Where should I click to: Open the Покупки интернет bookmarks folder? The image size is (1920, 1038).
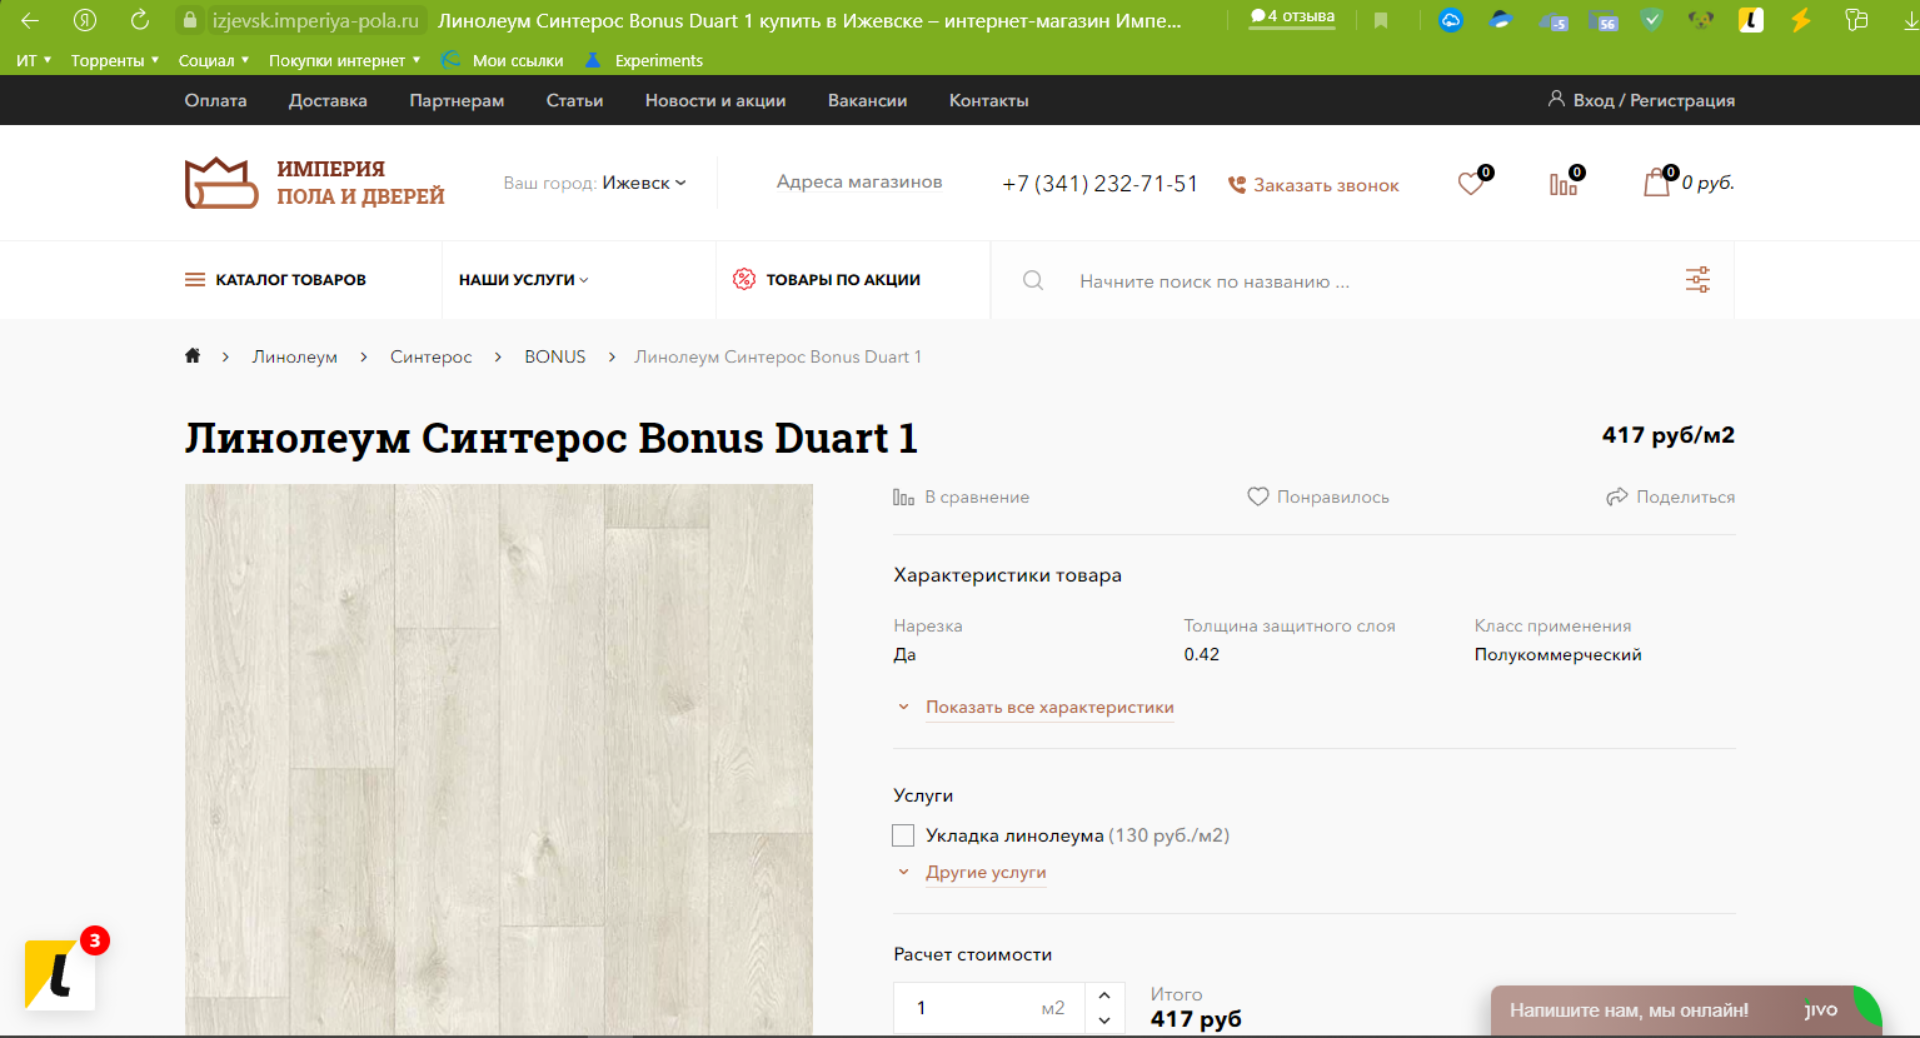[x=344, y=61]
